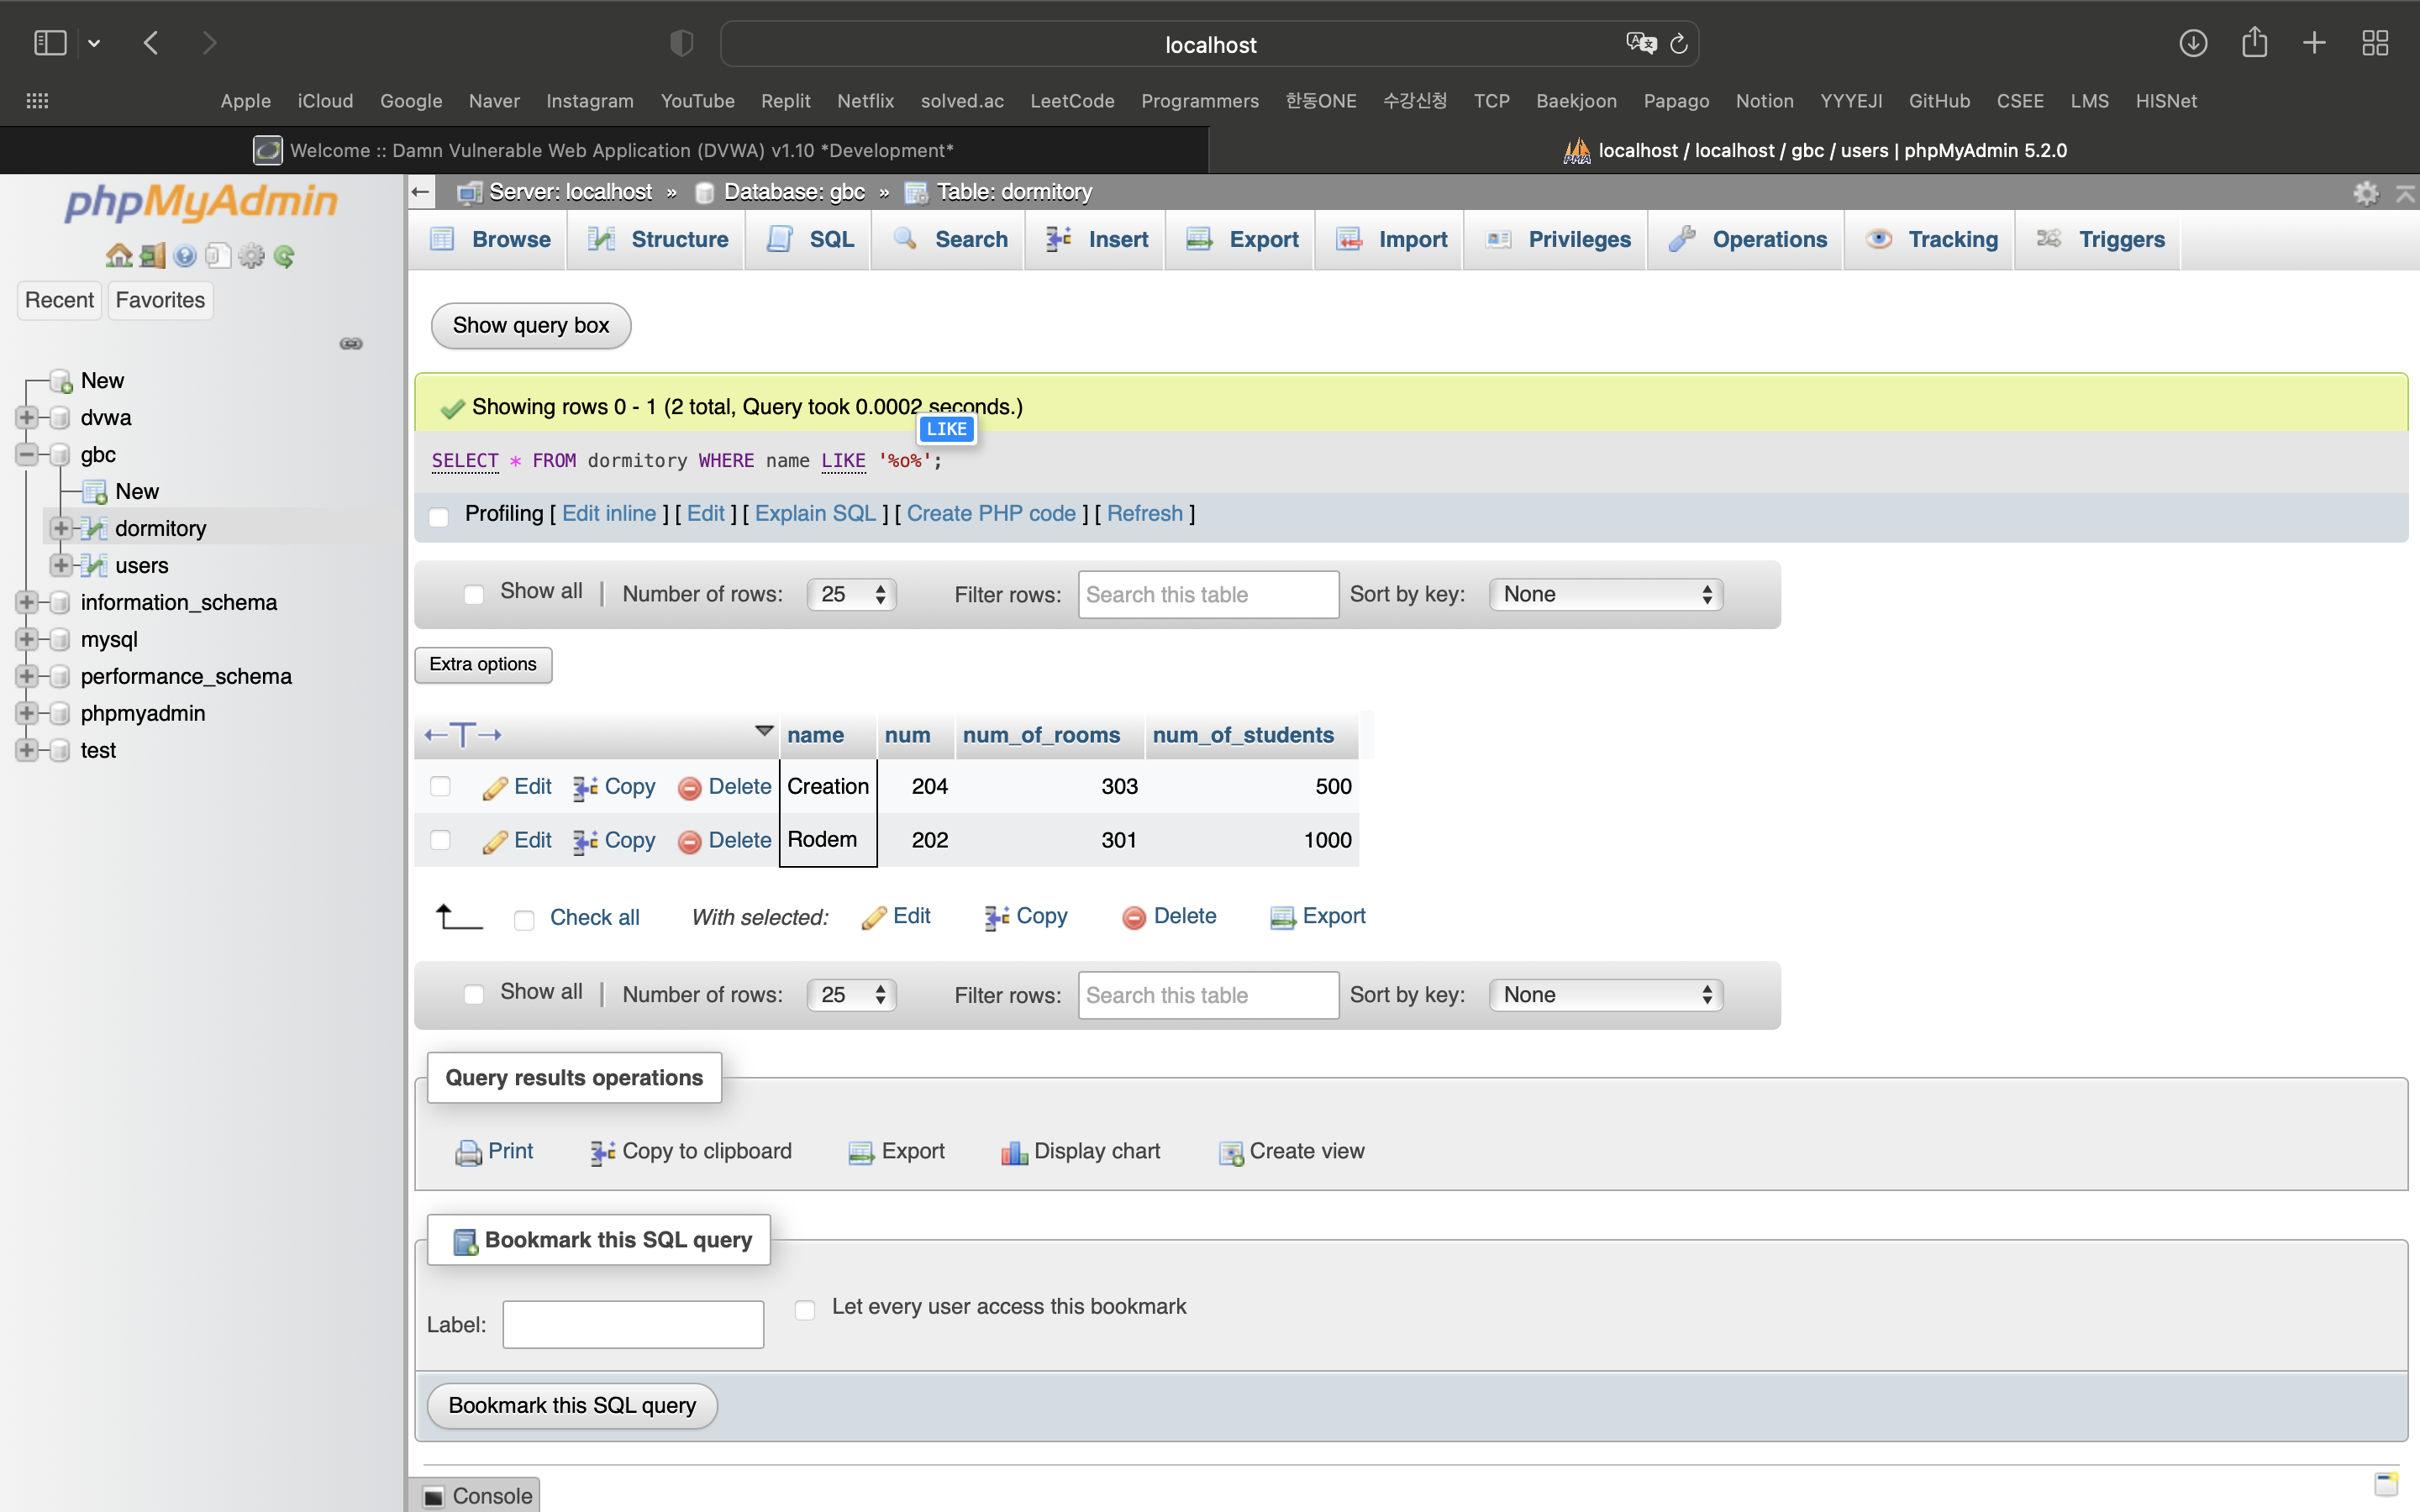Click the back arrow beside the server breadcrumb
The image size is (2420, 1512).
[x=421, y=191]
